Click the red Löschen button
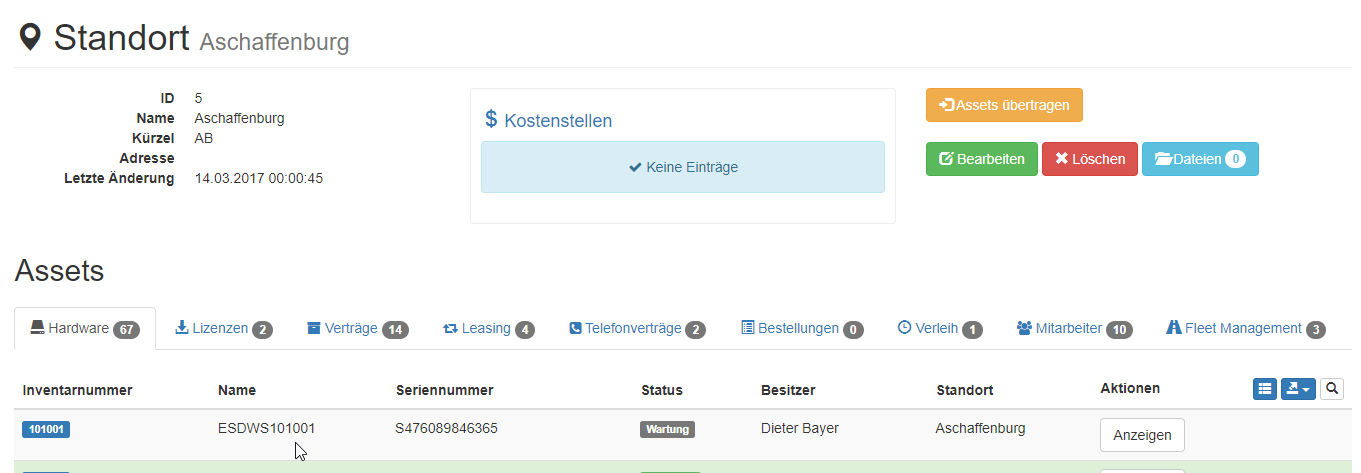 point(1089,159)
